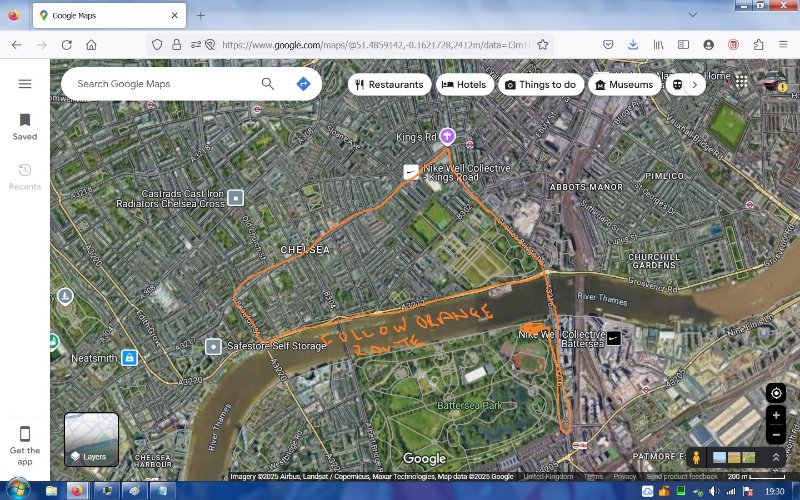Toggle Firefox sidebar view
Viewport: 800px width, 500px height.
point(684,45)
